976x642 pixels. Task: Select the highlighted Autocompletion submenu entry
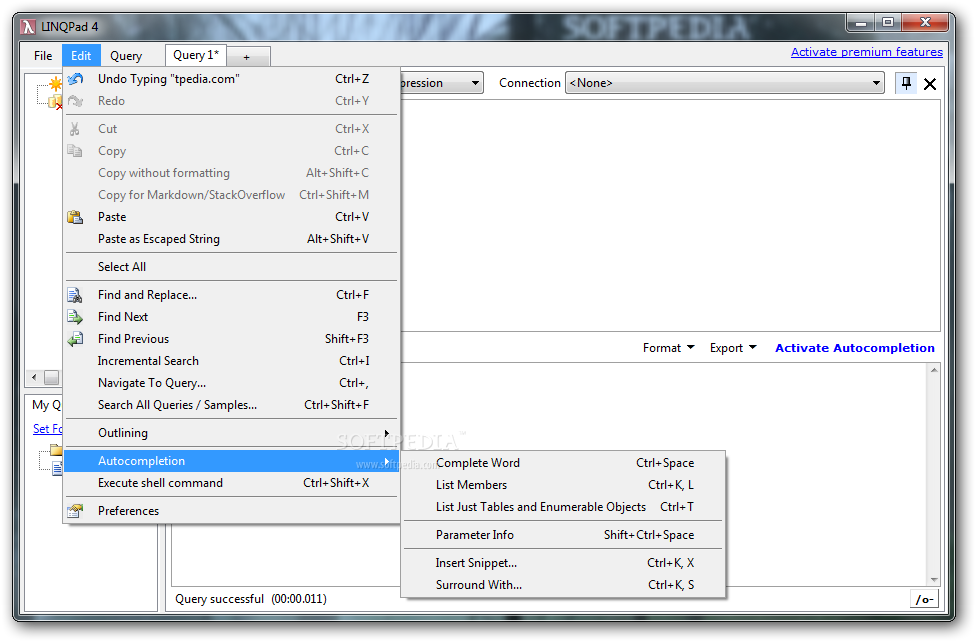[232, 461]
